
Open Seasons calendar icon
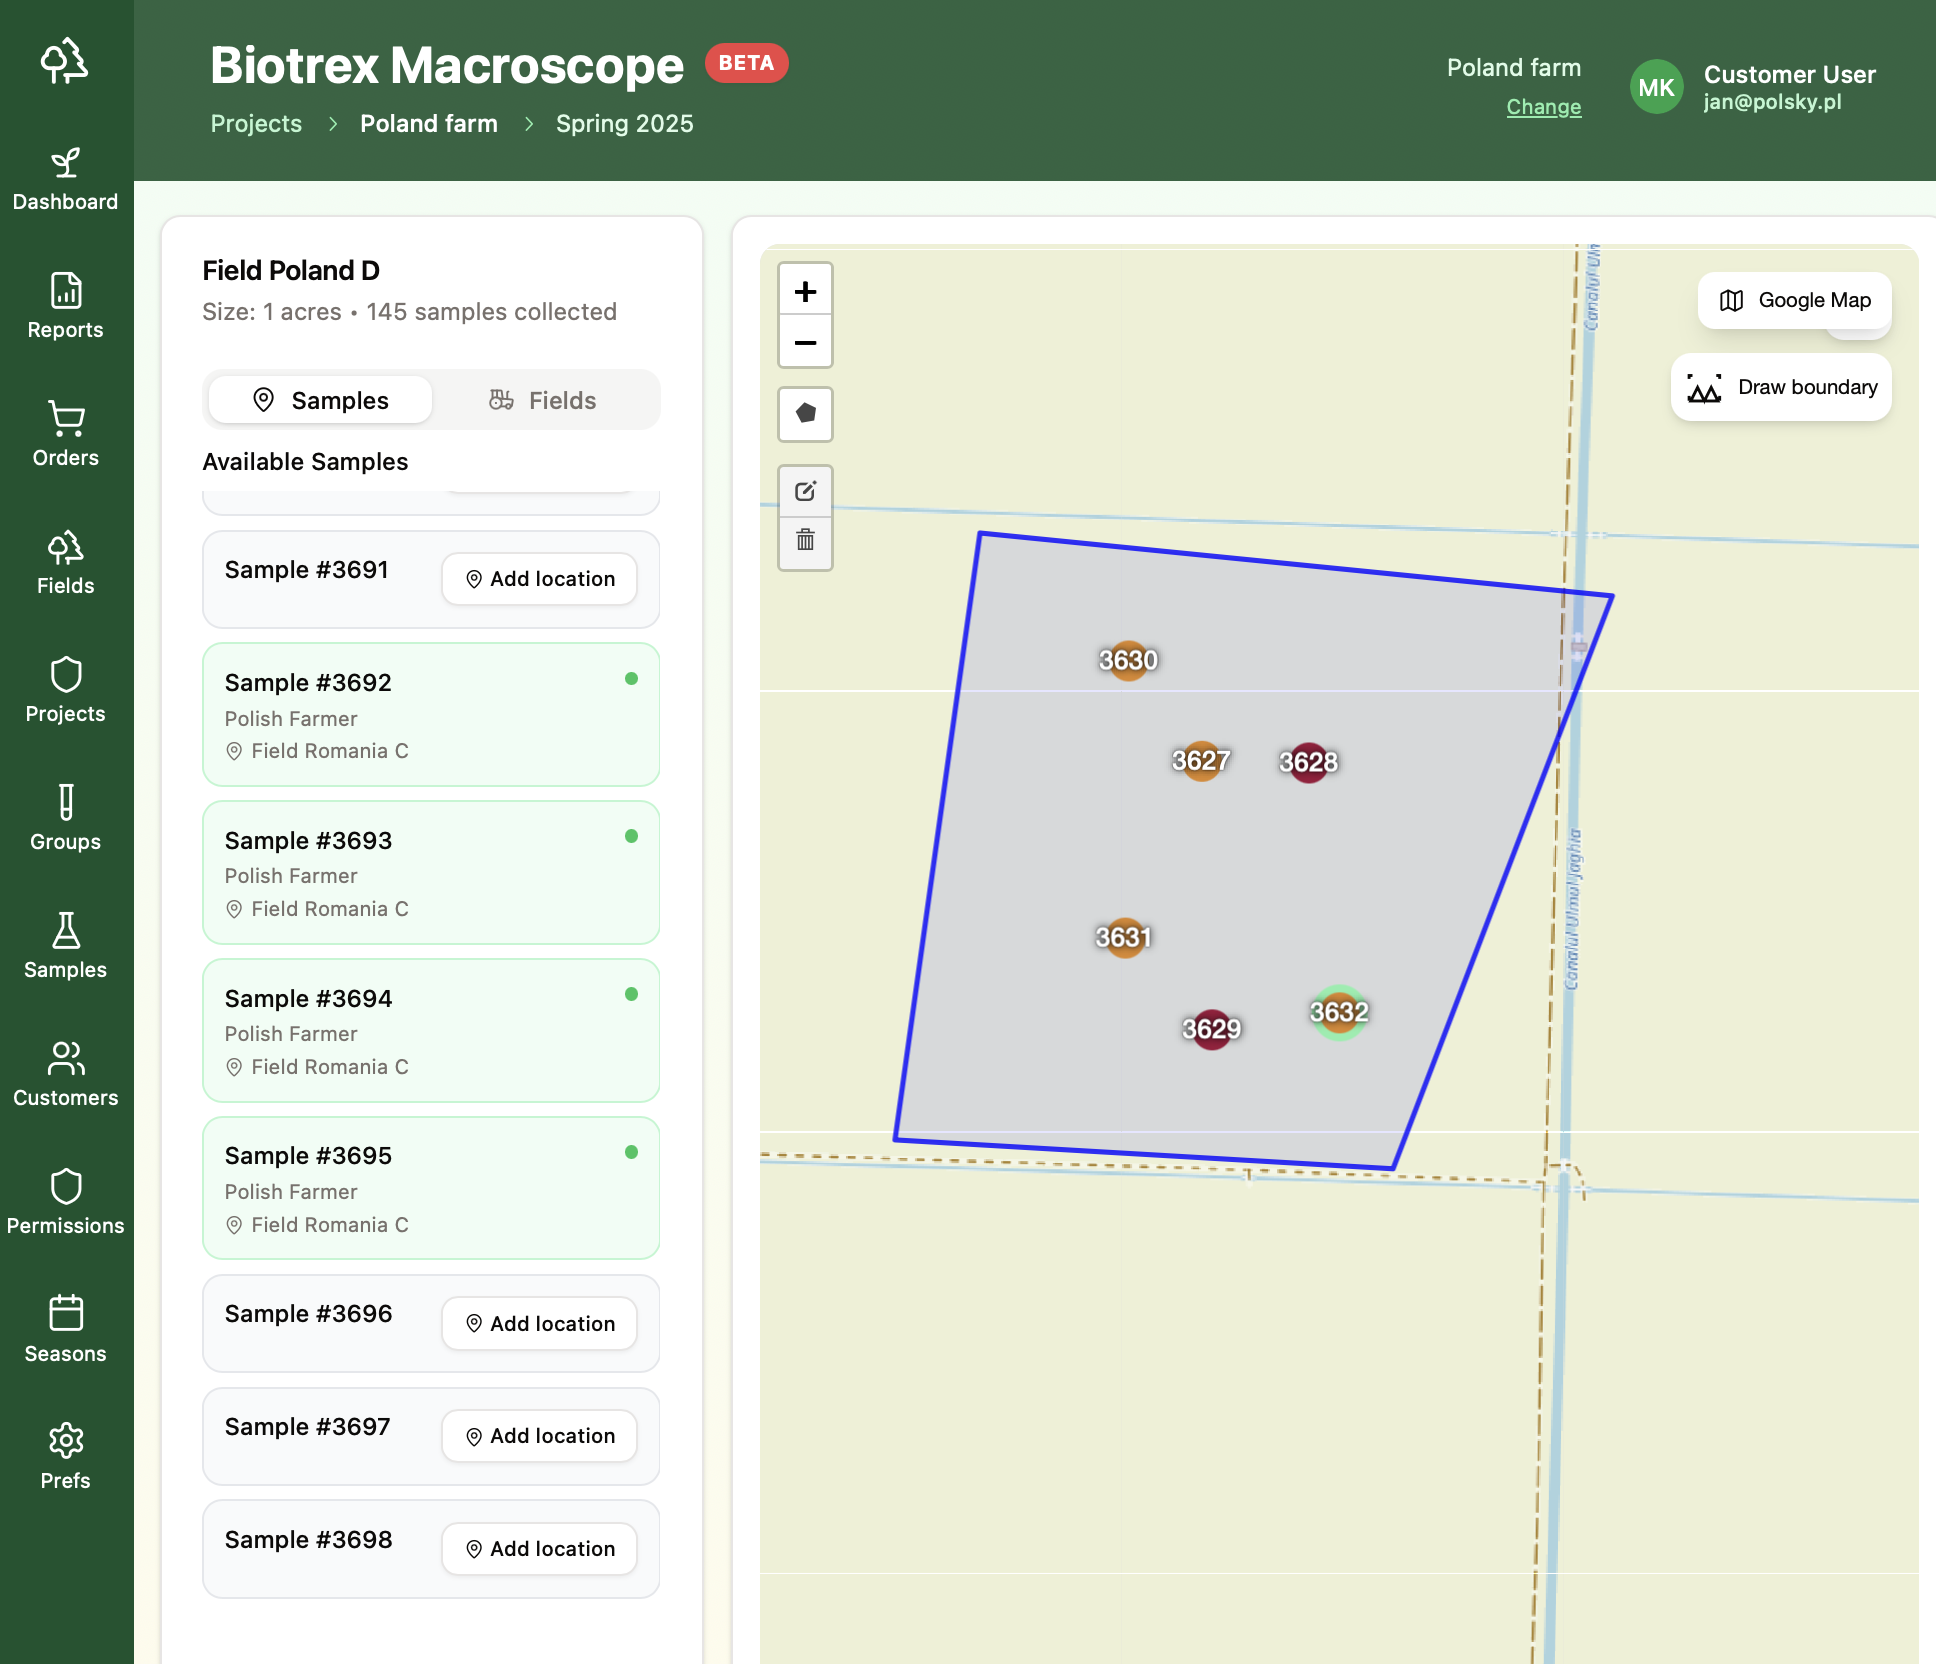[x=66, y=1331]
